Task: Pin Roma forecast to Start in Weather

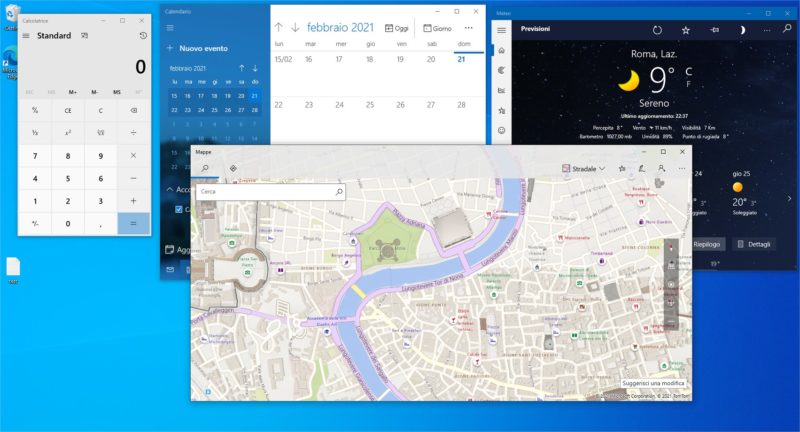Action: (x=714, y=30)
